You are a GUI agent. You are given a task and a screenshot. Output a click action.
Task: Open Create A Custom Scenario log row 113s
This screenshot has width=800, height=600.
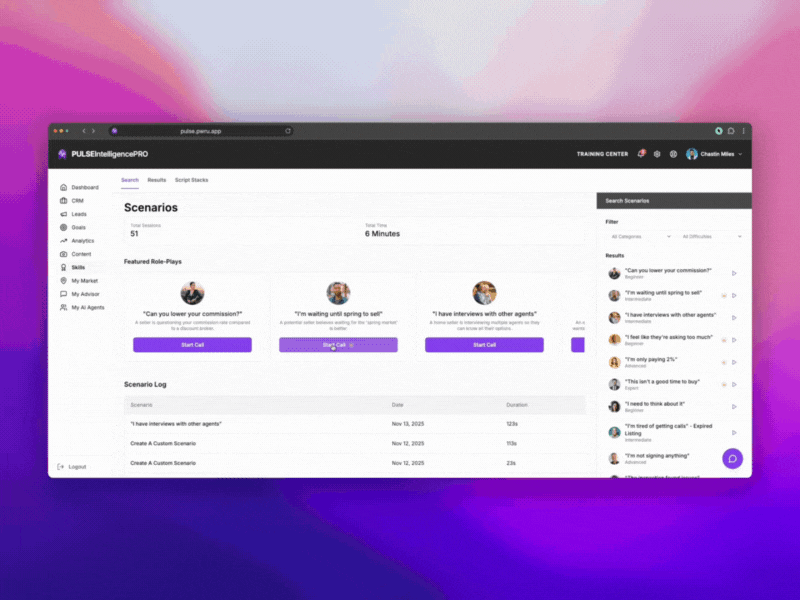[x=355, y=443]
